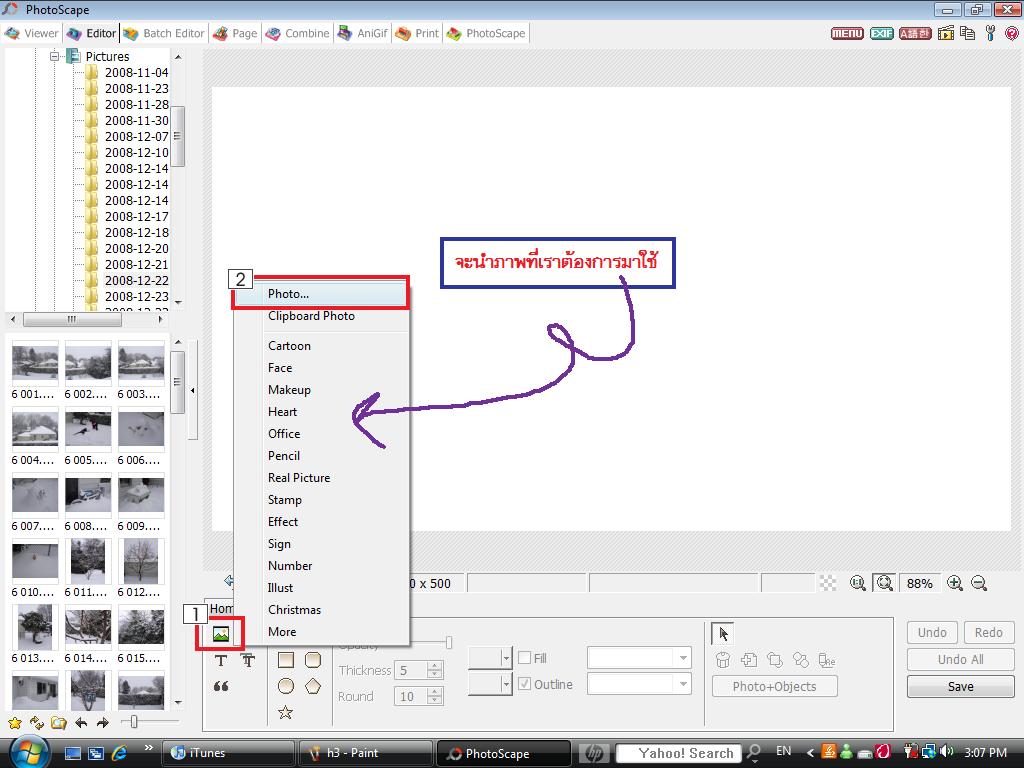Screen dimensions: 1024x768
Task: Toggle the Outline checkbox
Action: point(524,684)
